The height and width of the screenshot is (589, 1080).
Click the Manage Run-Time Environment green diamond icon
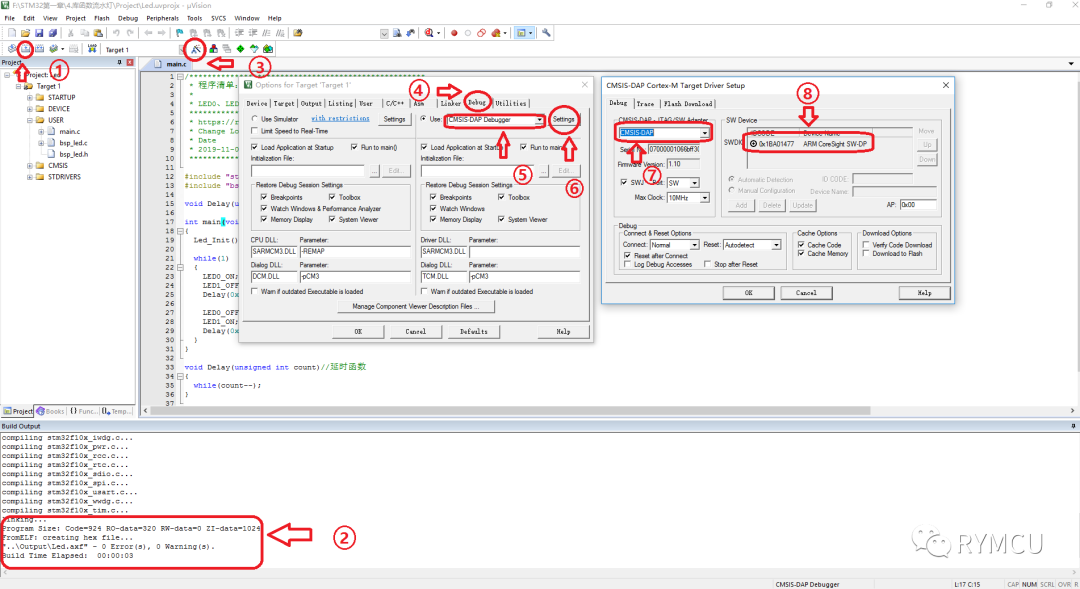pyautogui.click(x=240, y=49)
